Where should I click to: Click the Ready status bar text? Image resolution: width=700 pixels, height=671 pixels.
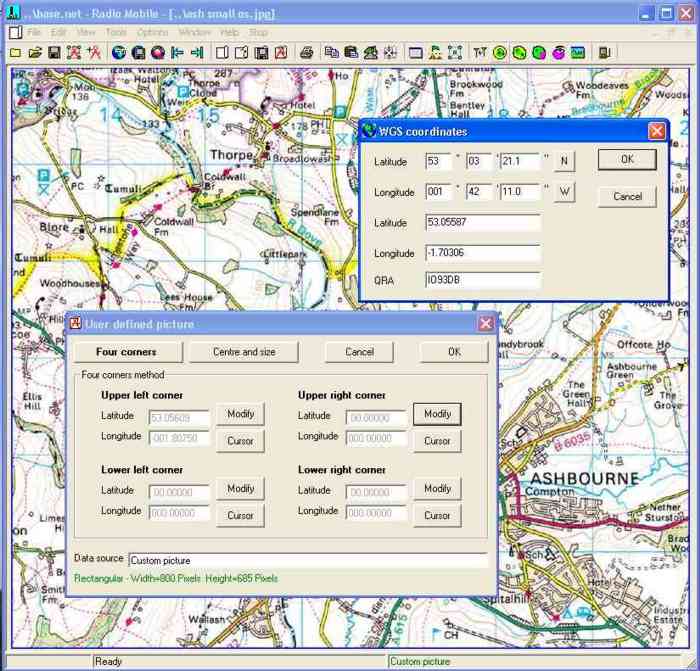point(108,661)
